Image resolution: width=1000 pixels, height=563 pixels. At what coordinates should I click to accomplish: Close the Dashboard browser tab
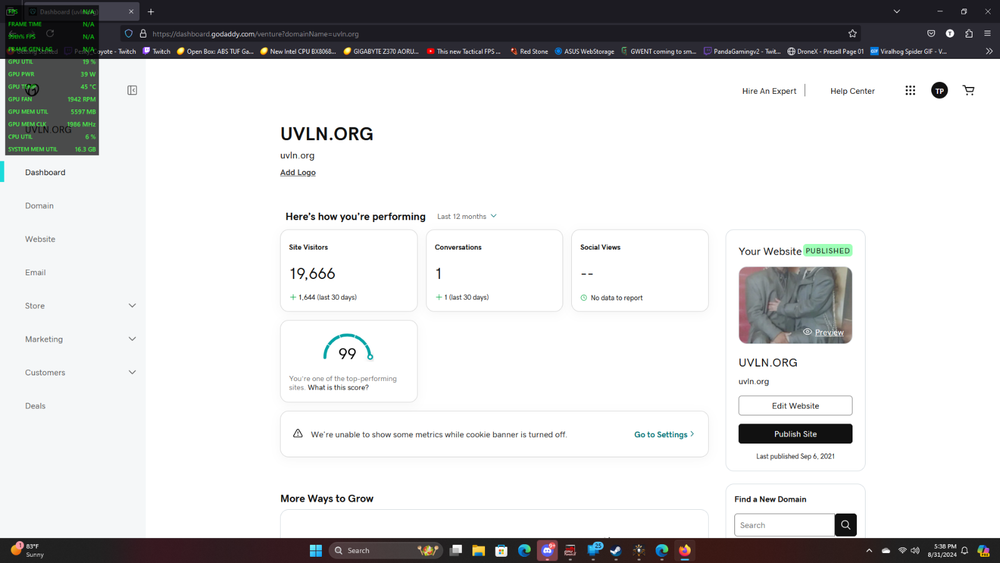point(131,11)
